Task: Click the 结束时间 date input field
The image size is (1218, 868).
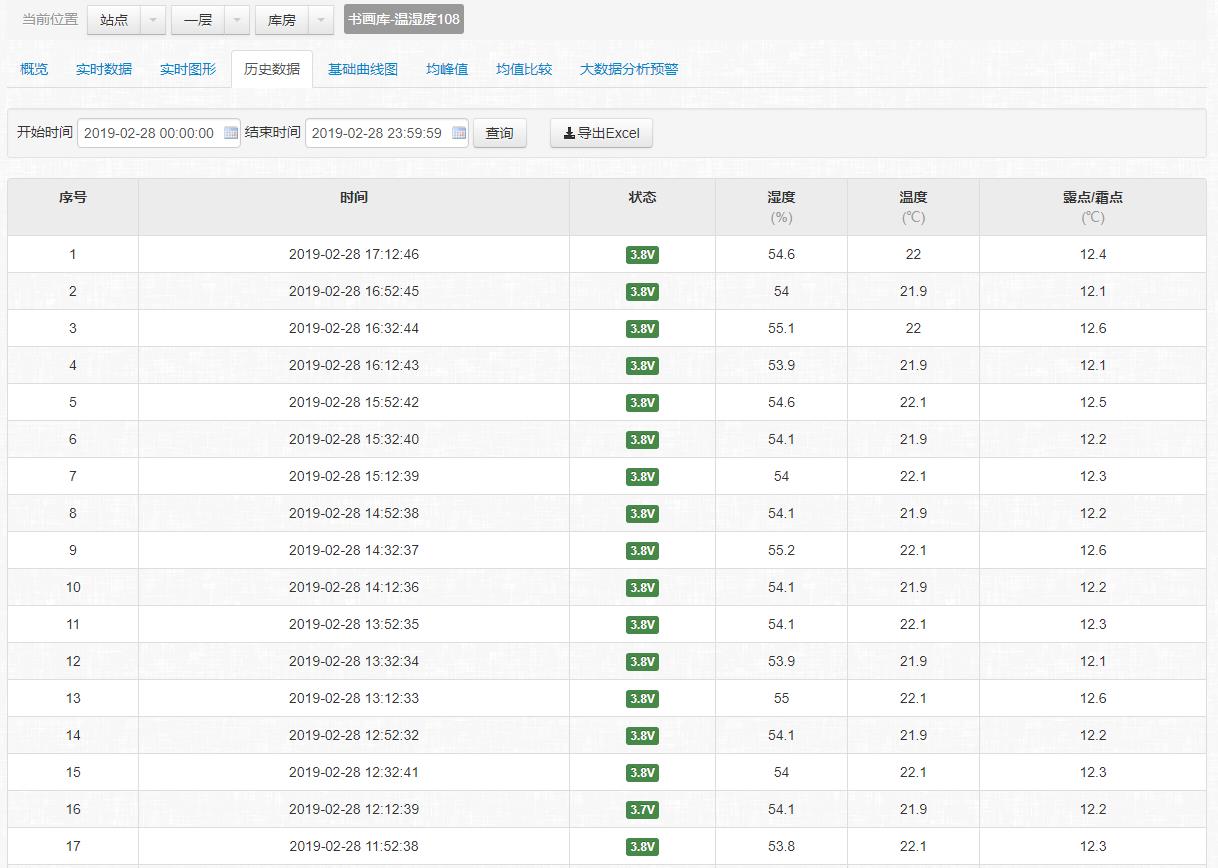Action: pyautogui.click(x=387, y=133)
